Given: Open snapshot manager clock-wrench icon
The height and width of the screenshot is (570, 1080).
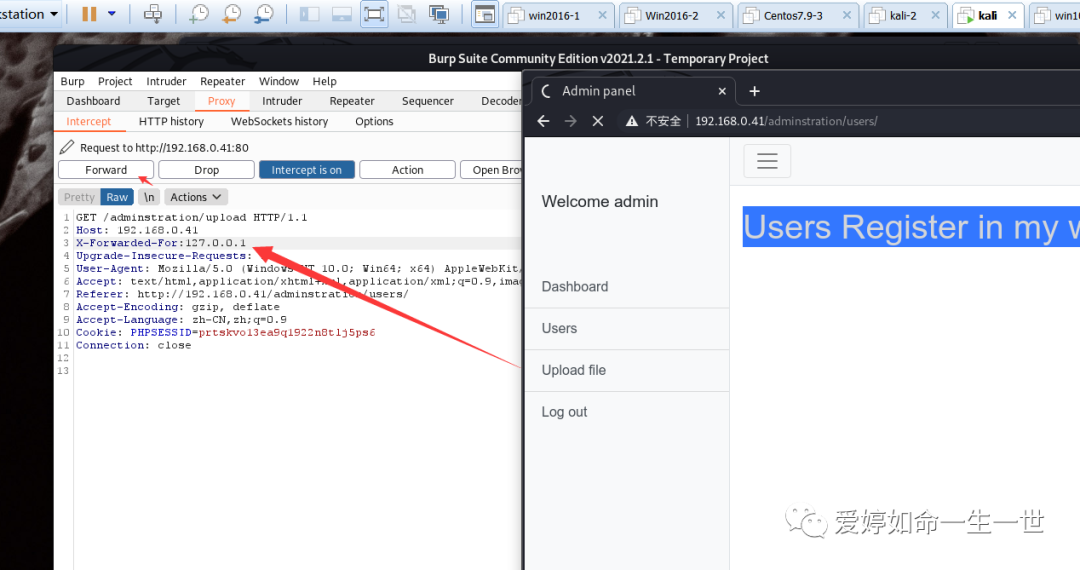Looking at the screenshot, I should coord(264,14).
